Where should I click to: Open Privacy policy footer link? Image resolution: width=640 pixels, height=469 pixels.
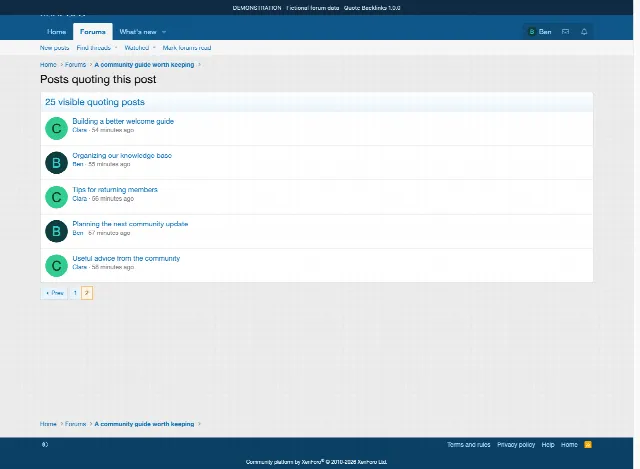516,445
